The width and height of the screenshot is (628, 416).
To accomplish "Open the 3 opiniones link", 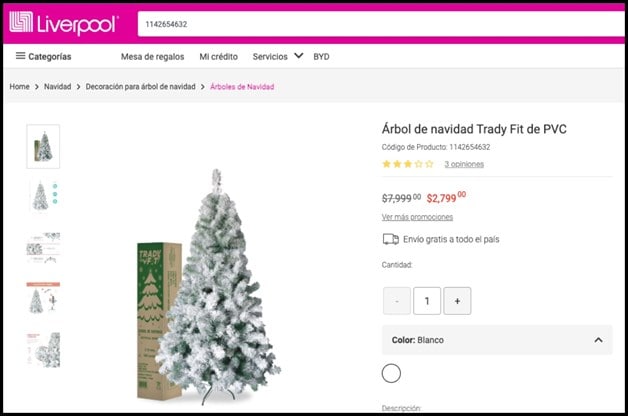I will [x=464, y=164].
